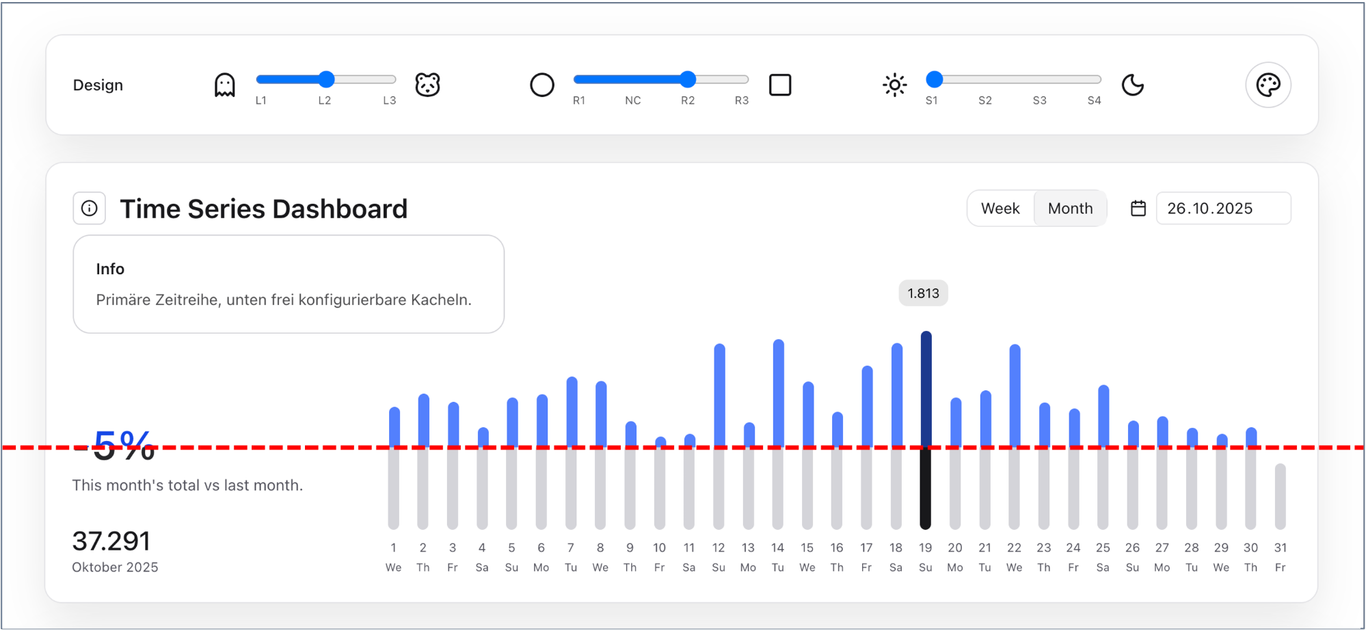Image resolution: width=1366 pixels, height=631 pixels.
Task: Switch to Week view
Action: (1000, 209)
